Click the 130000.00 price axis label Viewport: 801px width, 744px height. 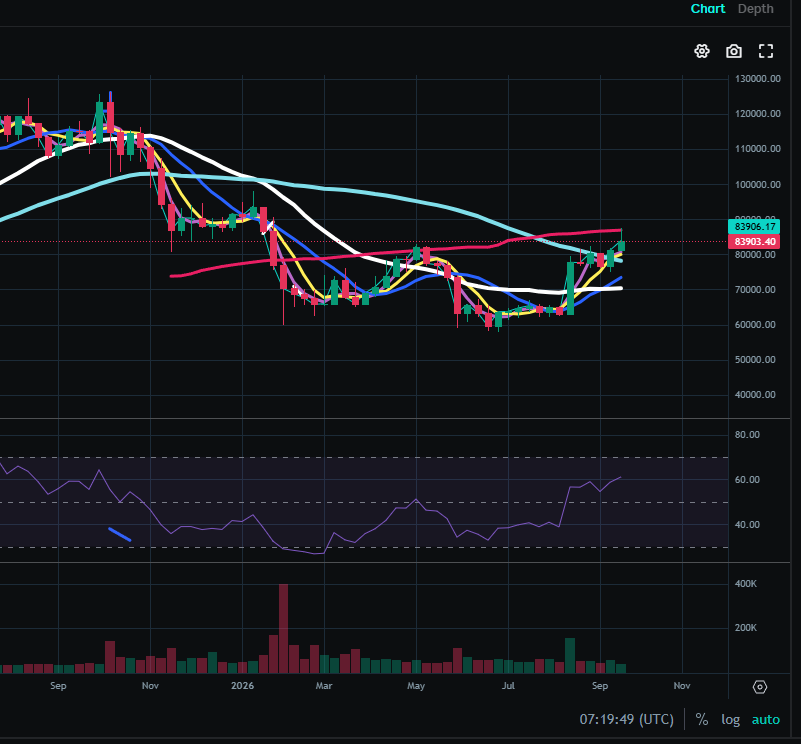pyautogui.click(x=758, y=79)
